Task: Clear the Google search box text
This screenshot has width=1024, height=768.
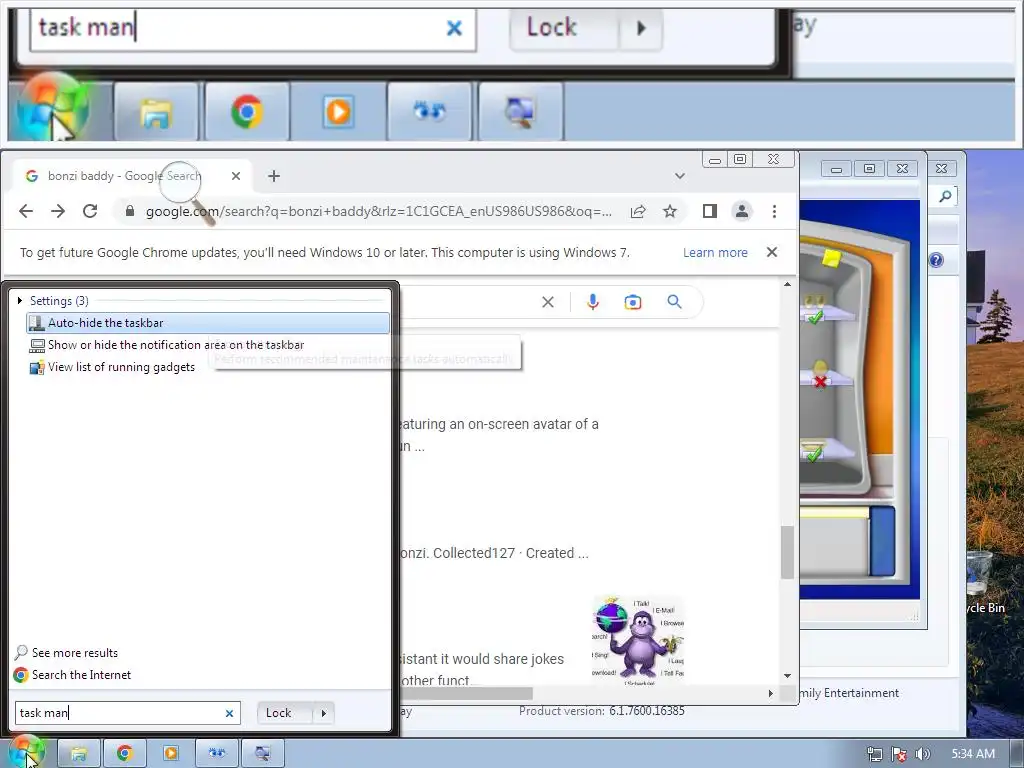Action: pos(548,302)
